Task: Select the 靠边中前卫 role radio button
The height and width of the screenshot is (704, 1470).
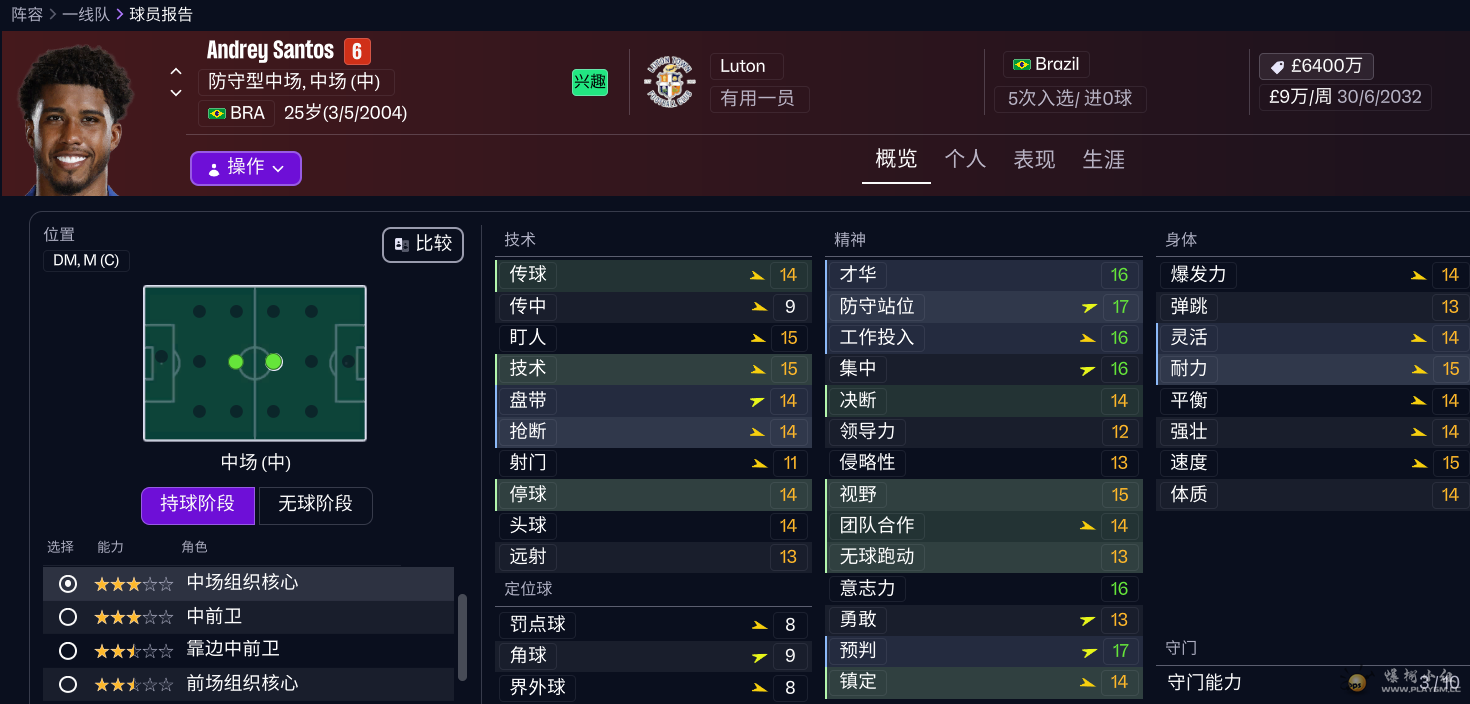Action: (x=68, y=651)
